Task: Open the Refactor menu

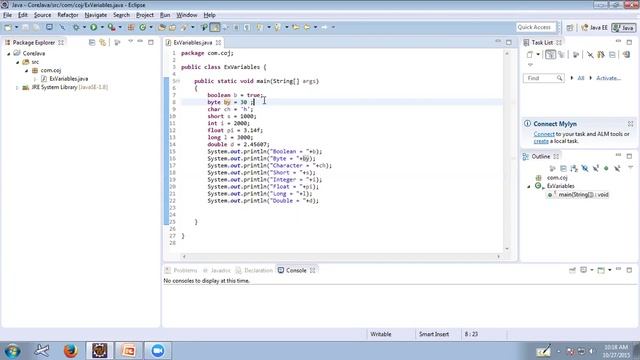Action: 68,15
